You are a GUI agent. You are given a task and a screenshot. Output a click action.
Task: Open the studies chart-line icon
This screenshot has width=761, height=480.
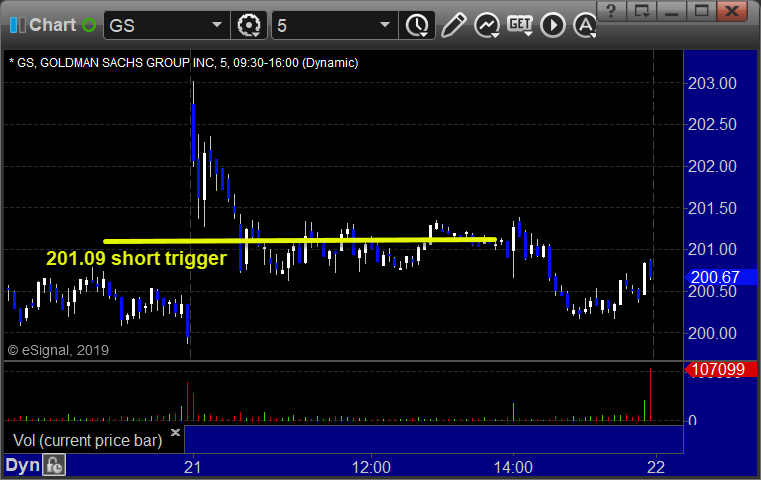coord(487,25)
